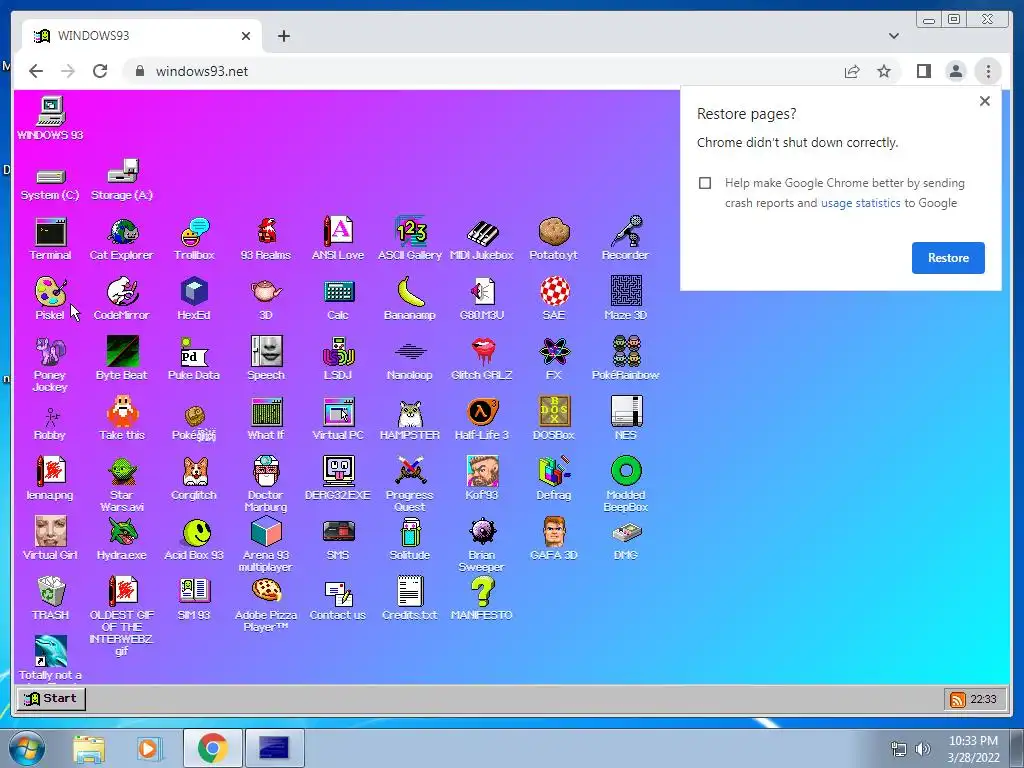Launch Cat Explorer browser icon
Screen dimensions: 1024x768
[x=121, y=239]
